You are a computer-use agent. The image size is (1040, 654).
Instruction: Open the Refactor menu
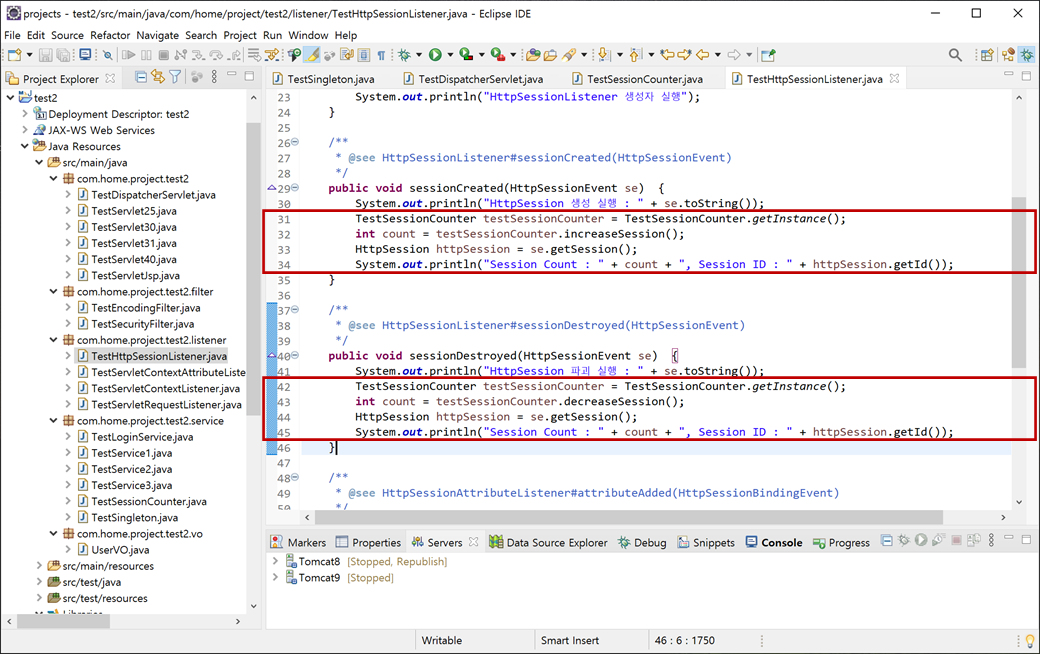click(110, 35)
